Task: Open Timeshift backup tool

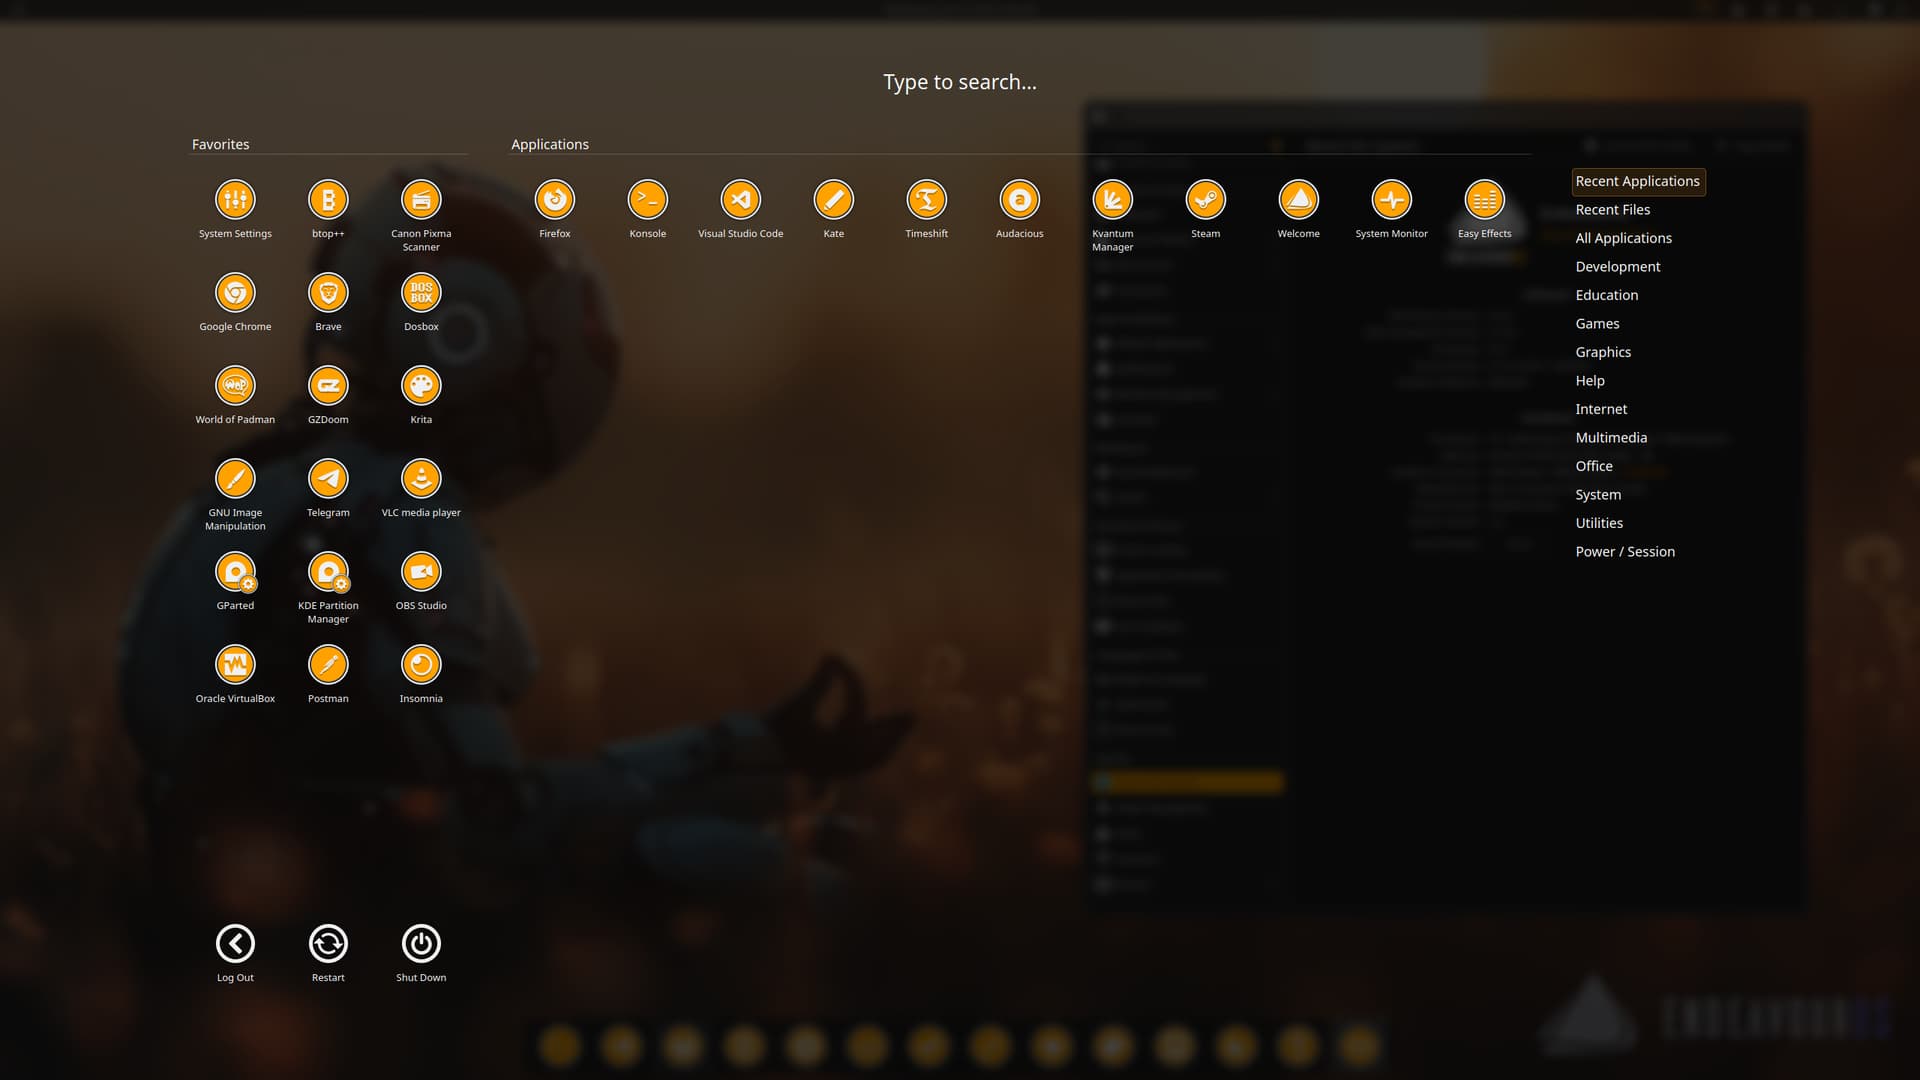Action: [926, 200]
